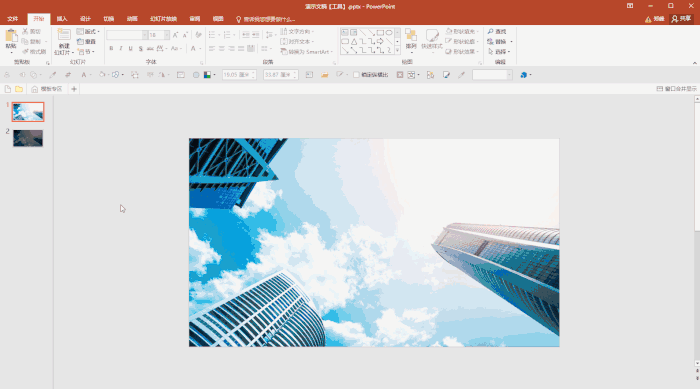
Task: Click the Cut (剪切) scissors icon
Action: point(25,31)
